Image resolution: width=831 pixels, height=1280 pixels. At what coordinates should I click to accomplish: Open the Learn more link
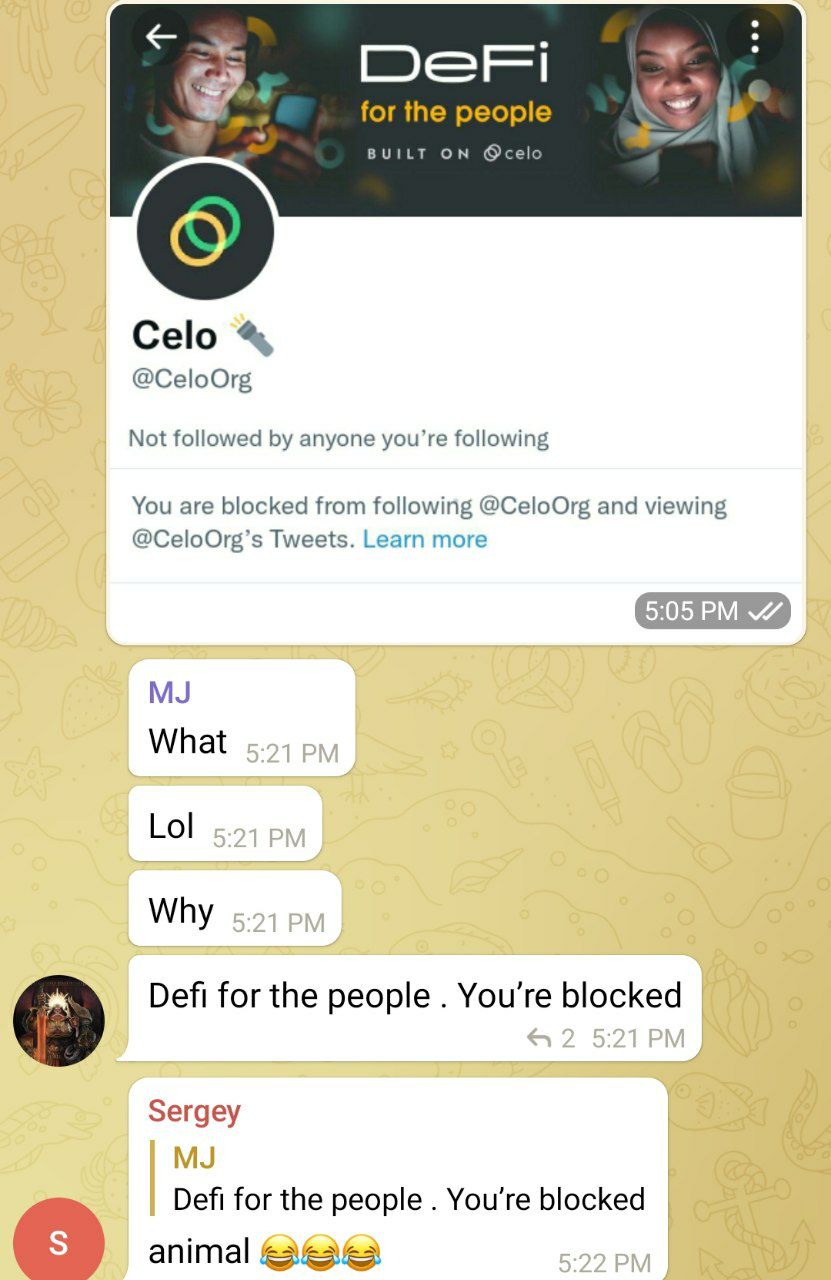click(425, 539)
